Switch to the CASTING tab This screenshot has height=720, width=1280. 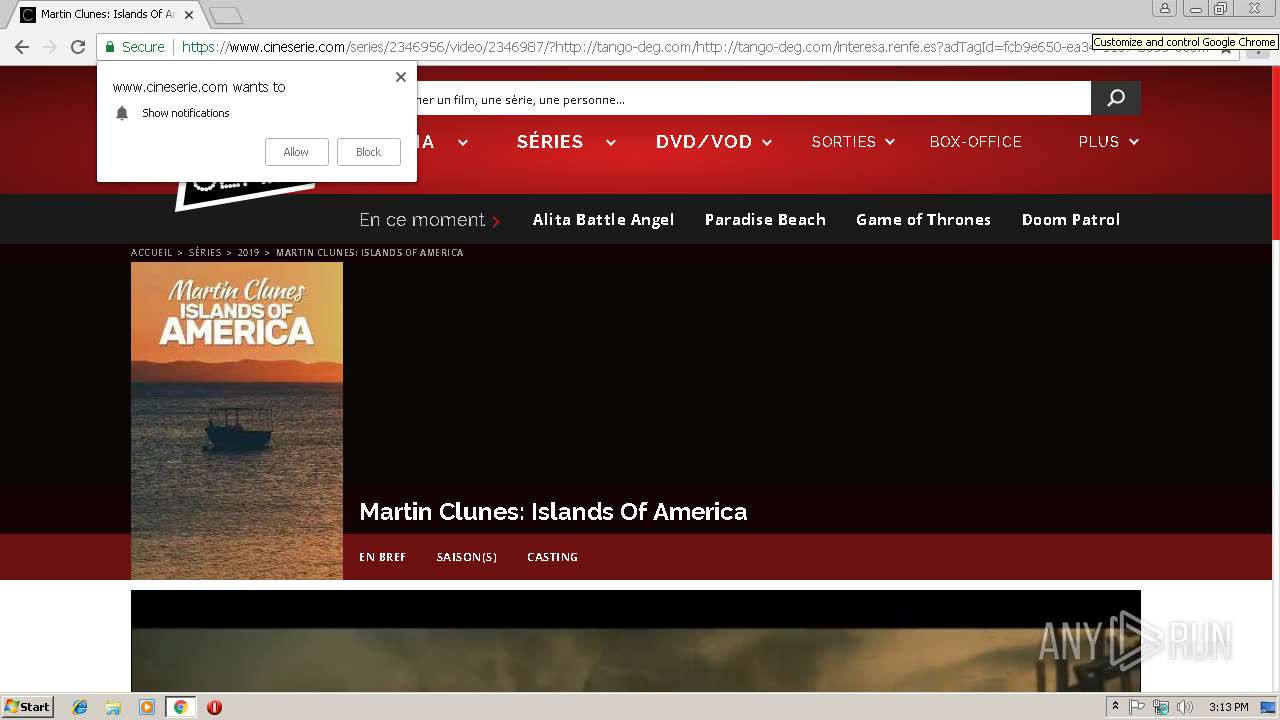(x=552, y=557)
